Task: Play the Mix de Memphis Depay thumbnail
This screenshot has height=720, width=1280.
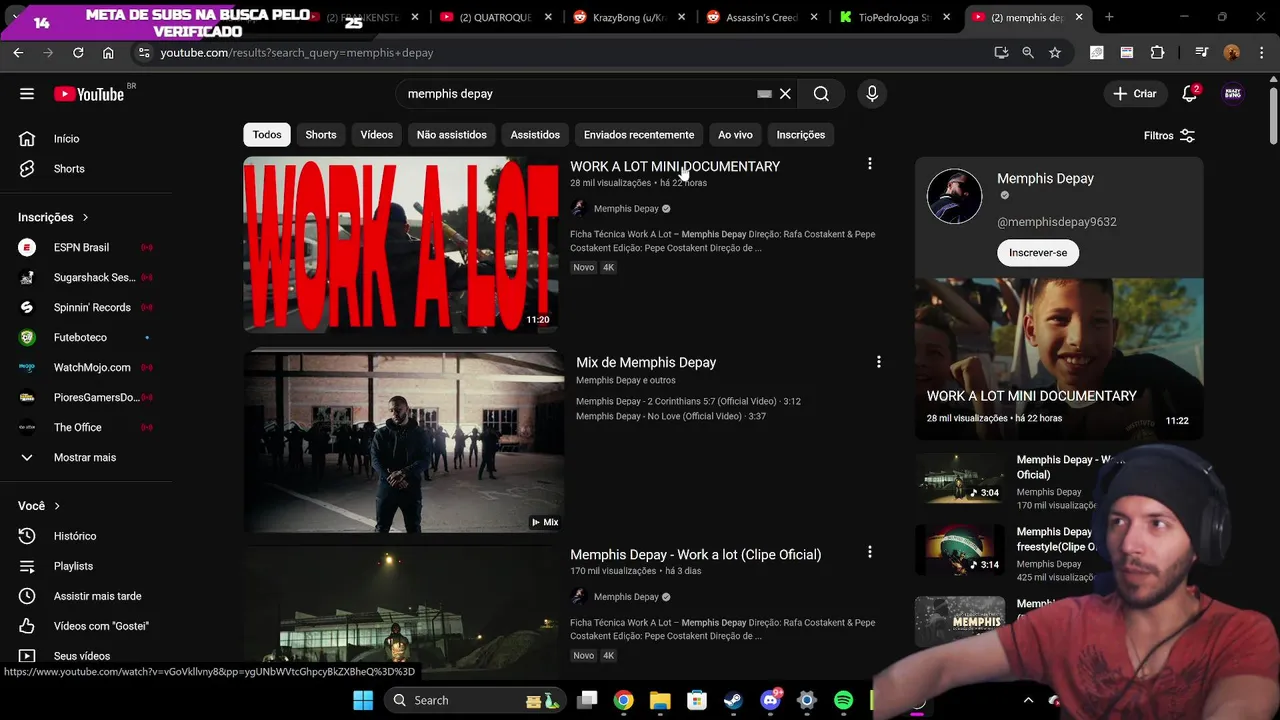Action: pyautogui.click(x=404, y=441)
